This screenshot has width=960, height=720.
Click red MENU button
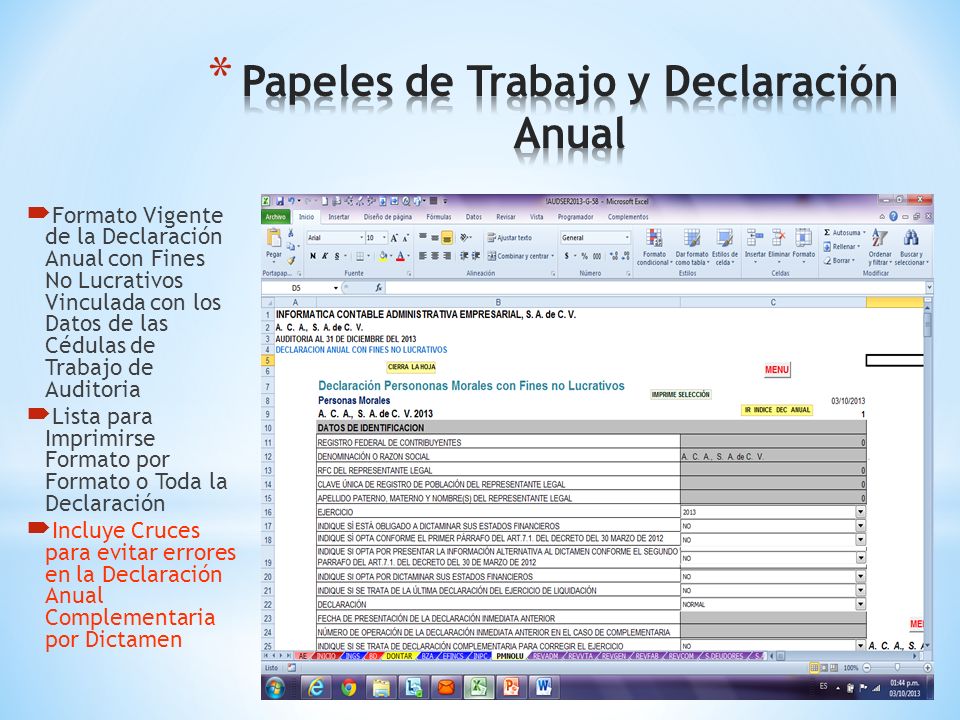tap(777, 370)
